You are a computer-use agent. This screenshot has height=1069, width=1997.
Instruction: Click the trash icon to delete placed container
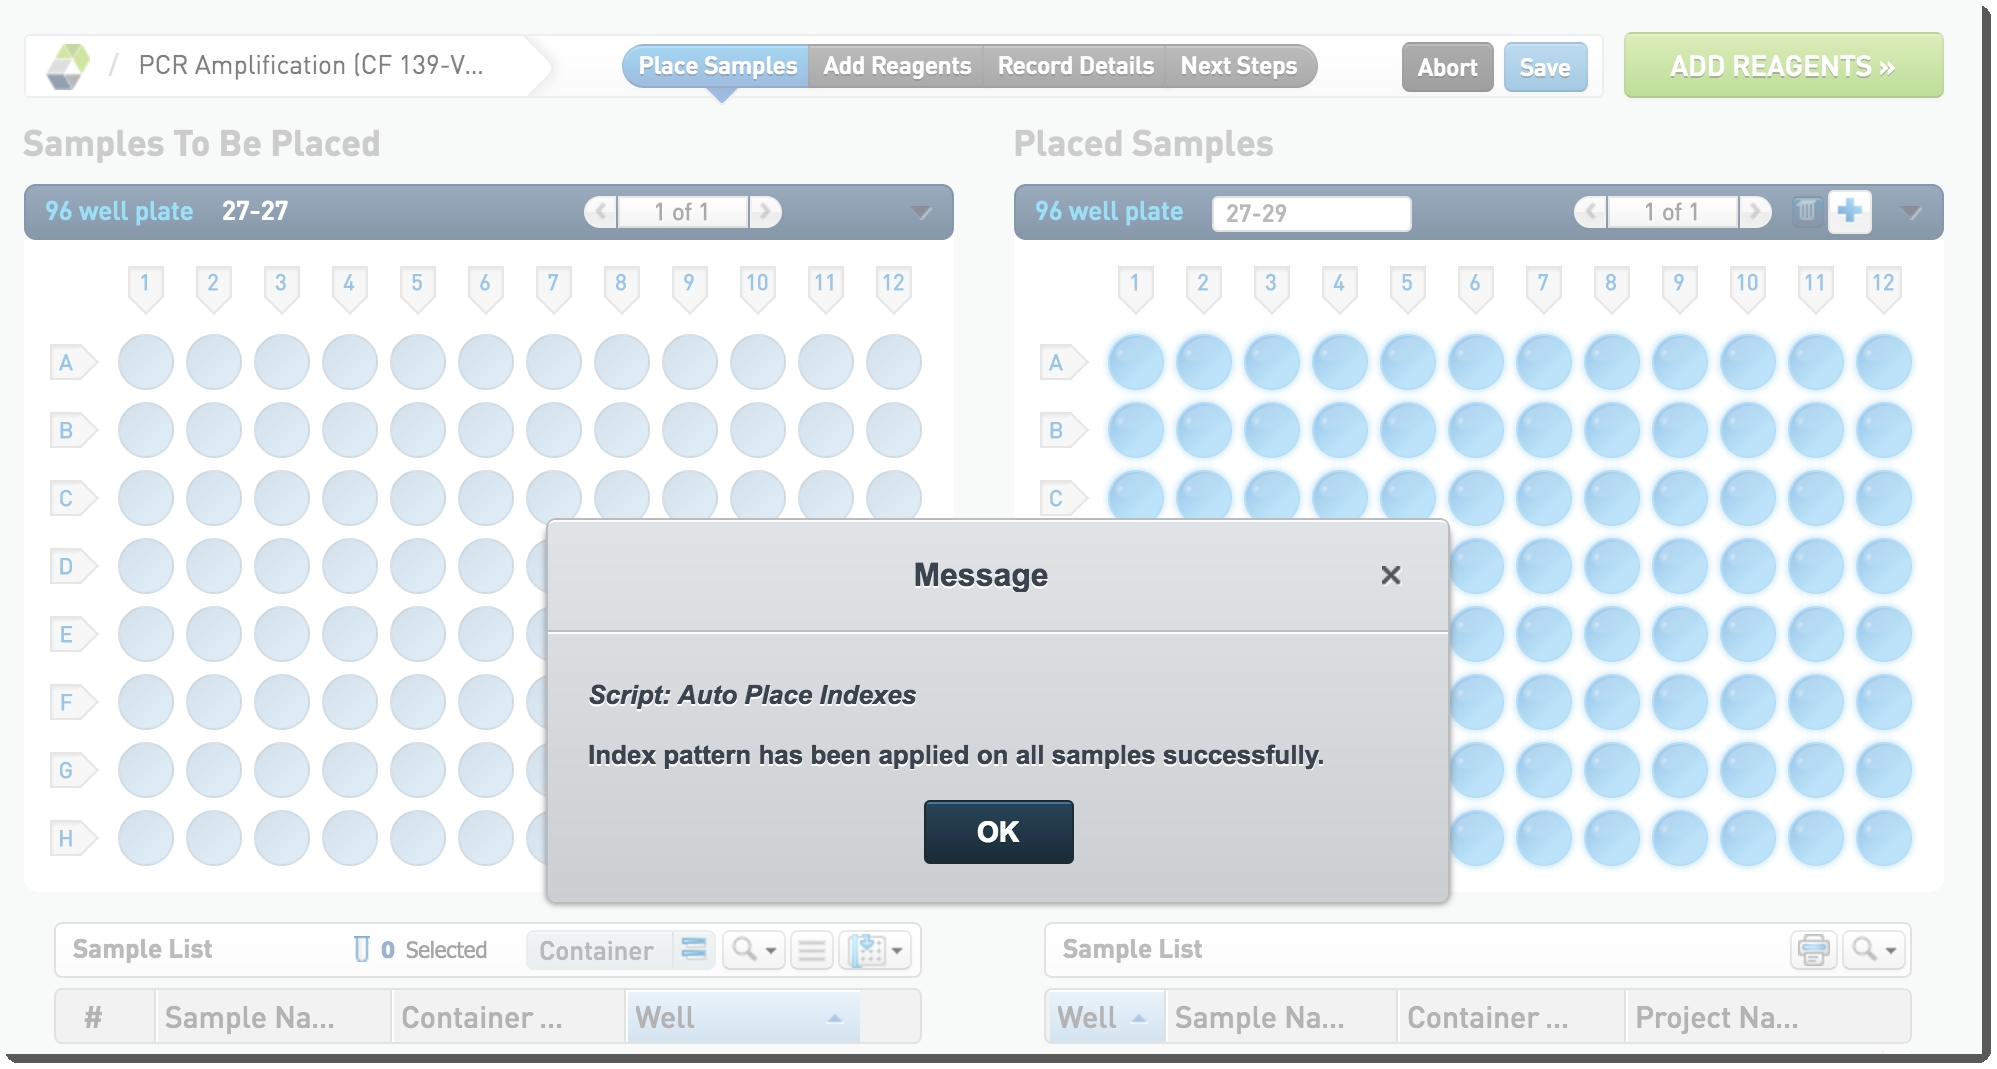point(1806,212)
